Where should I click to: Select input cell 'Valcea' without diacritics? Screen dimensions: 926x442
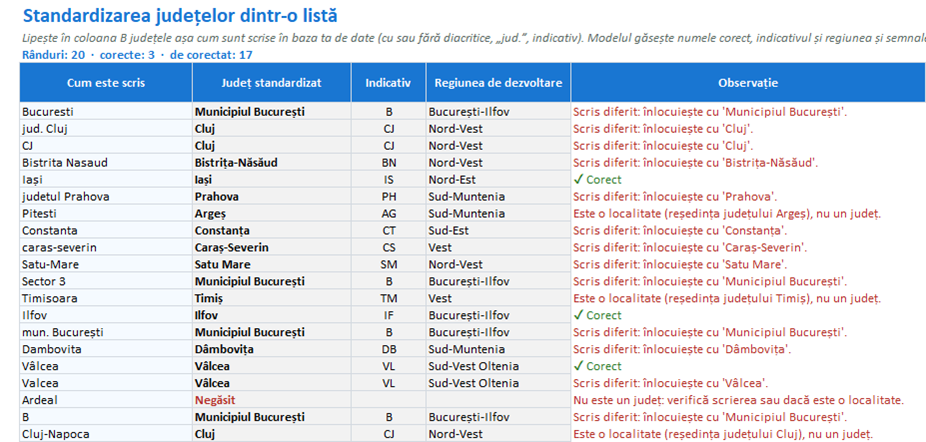point(106,383)
